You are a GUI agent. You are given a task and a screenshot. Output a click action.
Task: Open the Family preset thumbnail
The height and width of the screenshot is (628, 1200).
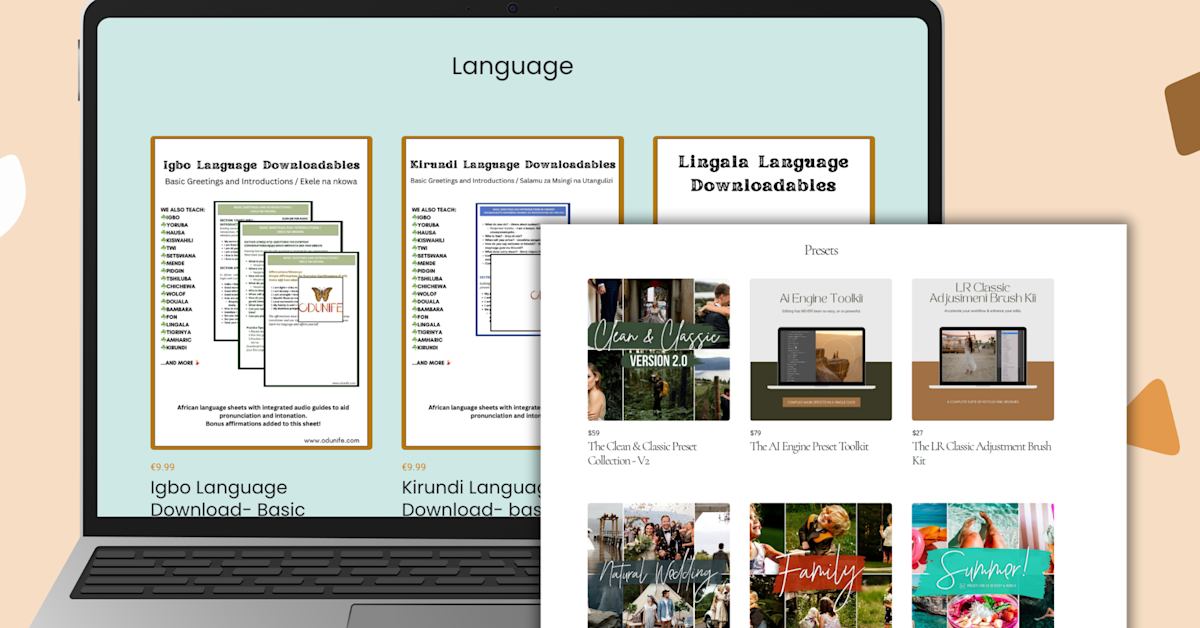click(821, 565)
